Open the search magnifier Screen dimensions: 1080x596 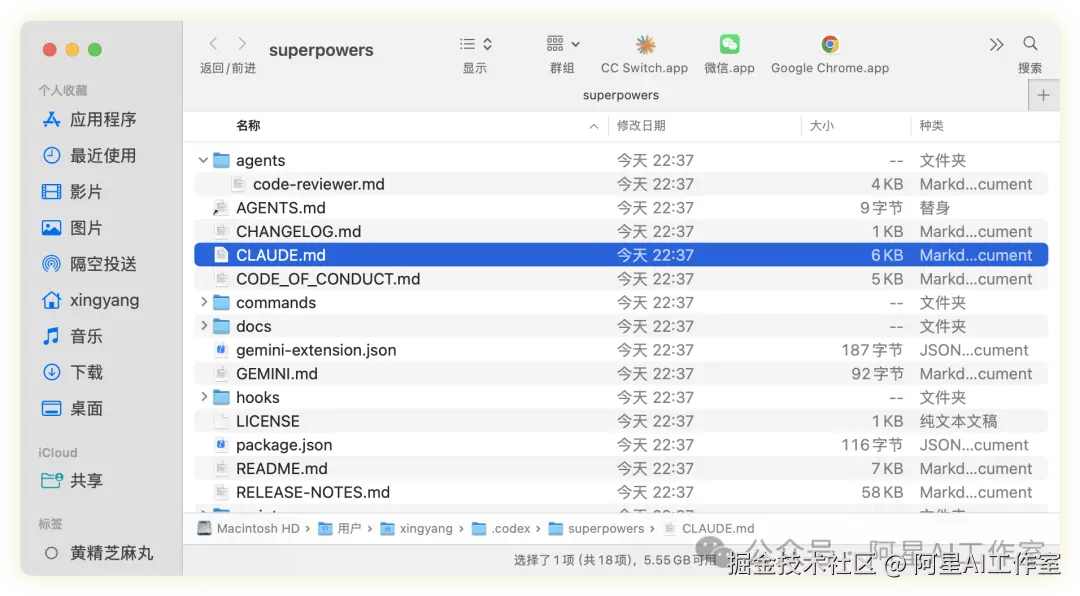[x=1030, y=44]
